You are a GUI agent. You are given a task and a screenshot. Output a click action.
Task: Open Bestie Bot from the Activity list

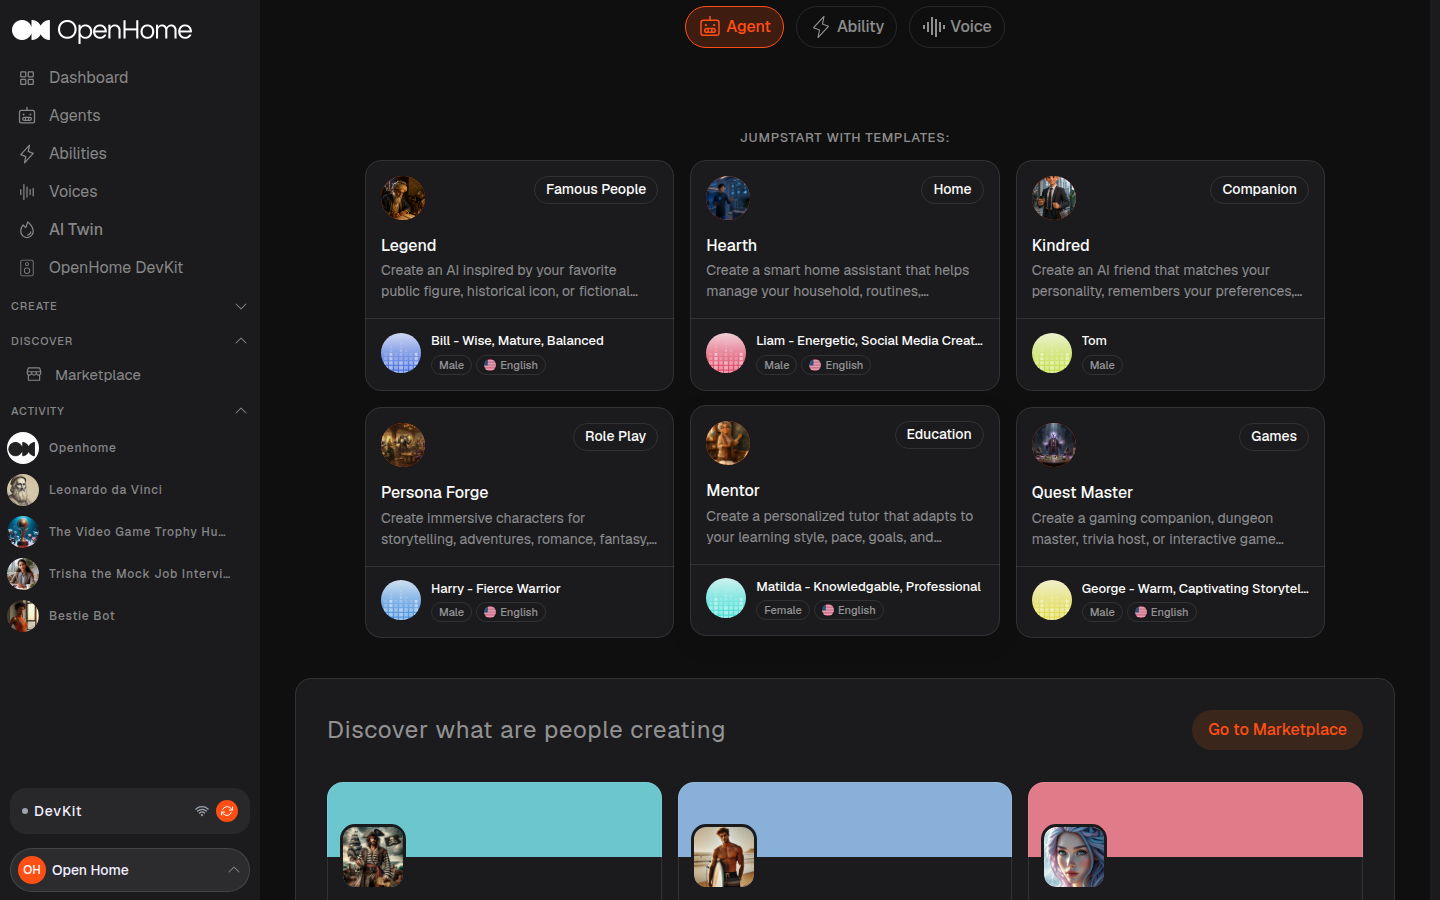82,616
